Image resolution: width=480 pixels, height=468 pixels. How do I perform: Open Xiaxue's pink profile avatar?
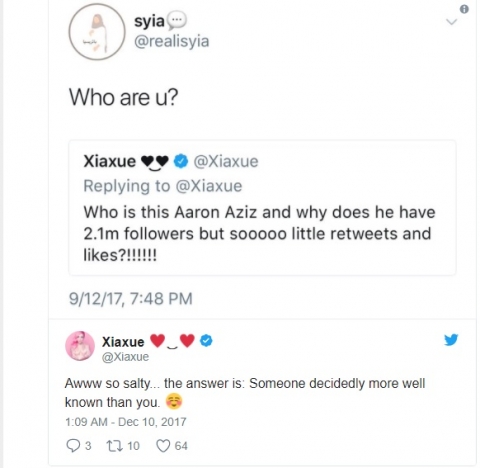coord(80,346)
